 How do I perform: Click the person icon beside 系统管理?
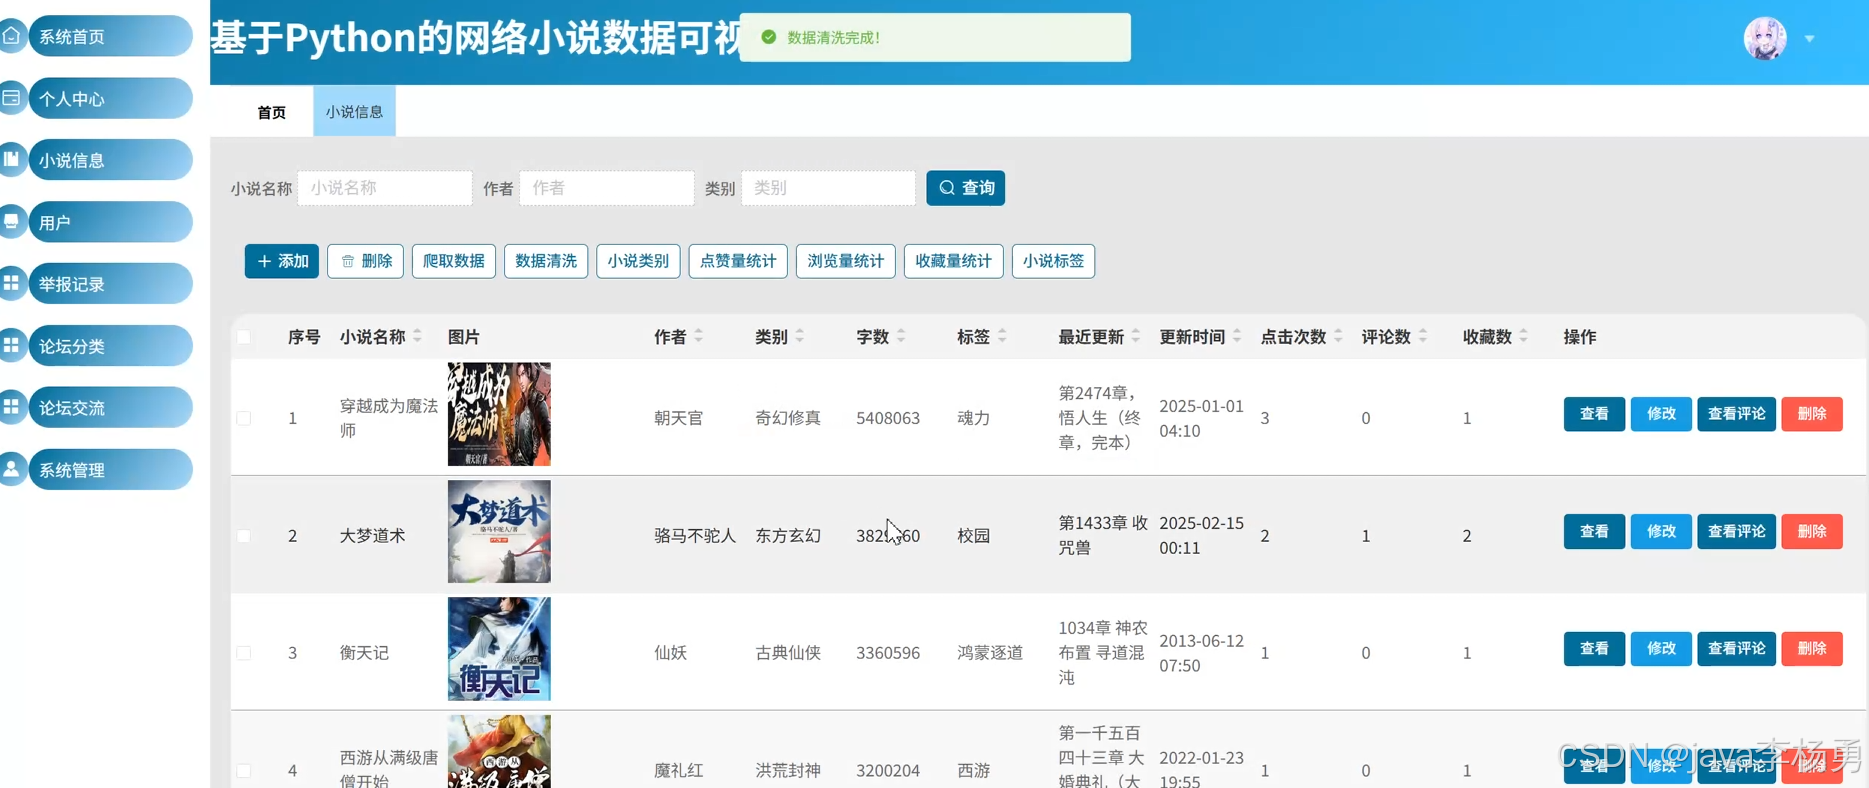(x=11, y=469)
